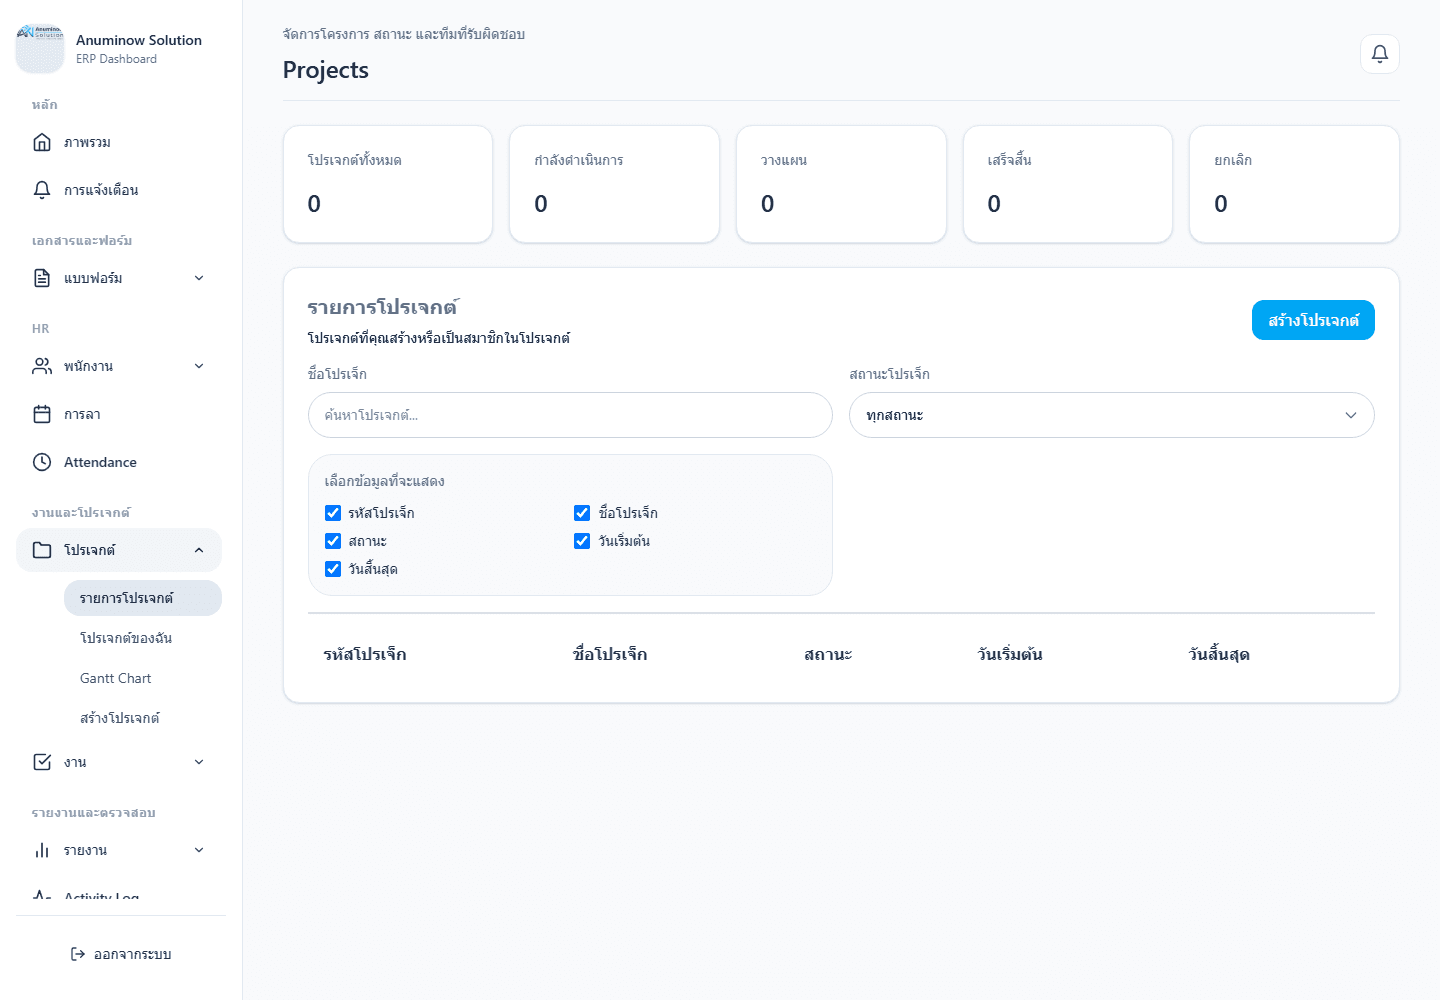Click the bar chart icon beside รายงาน

pos(42,850)
